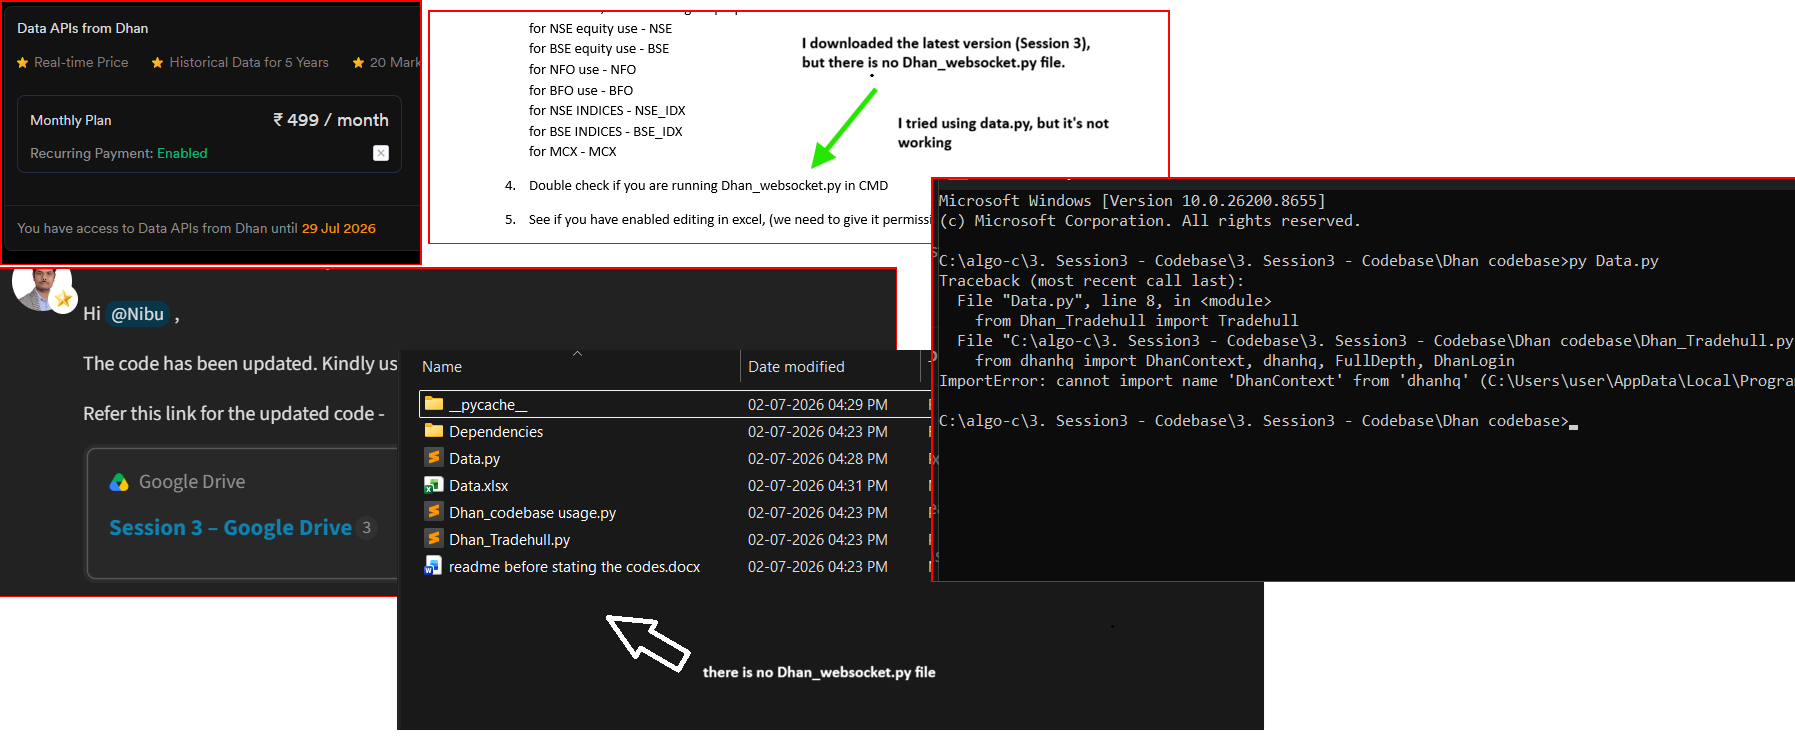Collapse the sort arrow above Name column
Screen dimensions: 1795x738
click(x=577, y=353)
